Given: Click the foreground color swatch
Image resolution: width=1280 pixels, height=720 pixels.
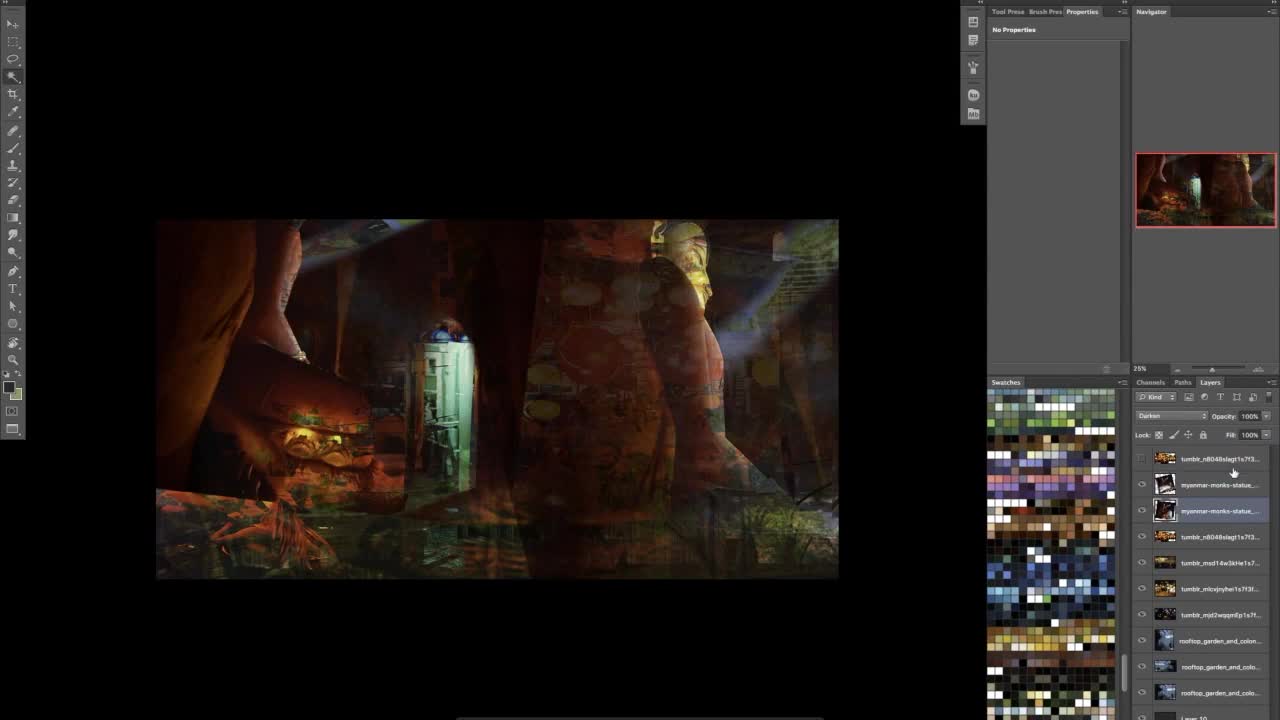Looking at the screenshot, I should [9, 388].
